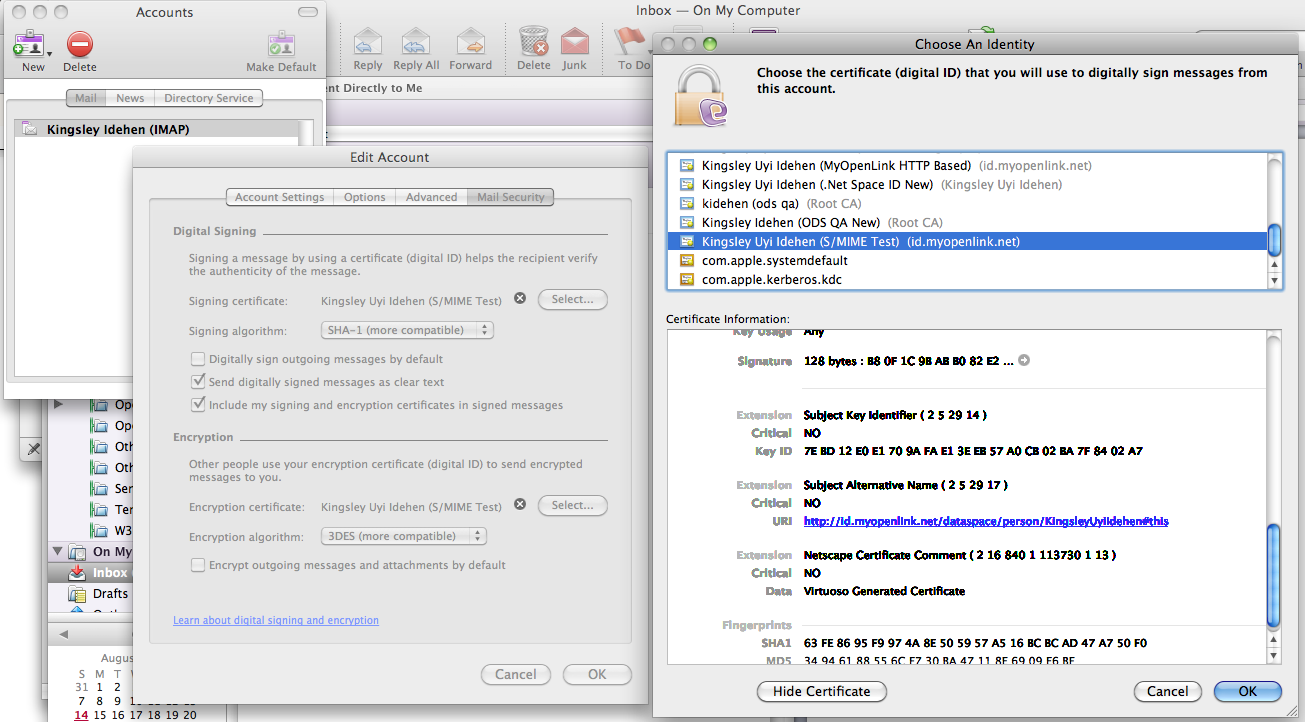Click the certificate list scrollbar thumb
Screen dimensions: 1305x722
(x=1275, y=240)
